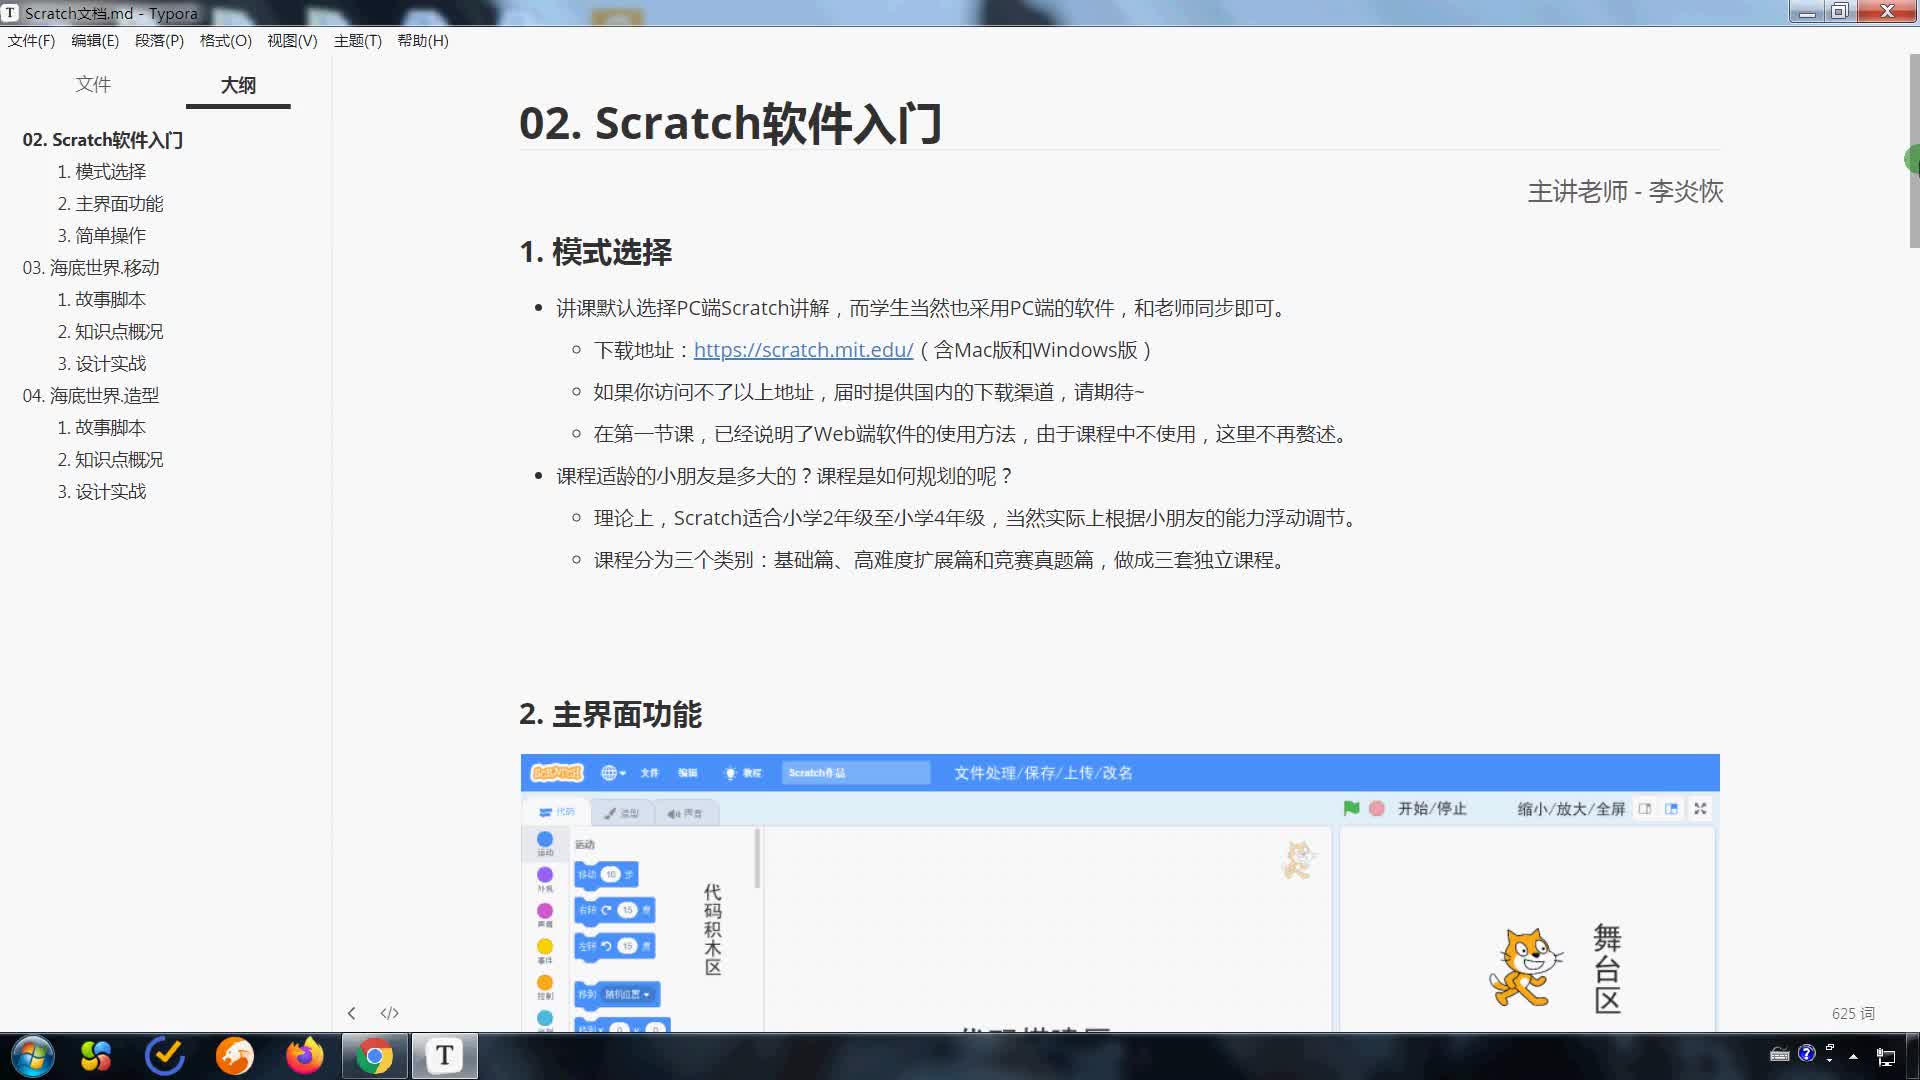1920x1080 pixels.
Task: Click the 625 词 word count
Action: tap(1853, 1013)
